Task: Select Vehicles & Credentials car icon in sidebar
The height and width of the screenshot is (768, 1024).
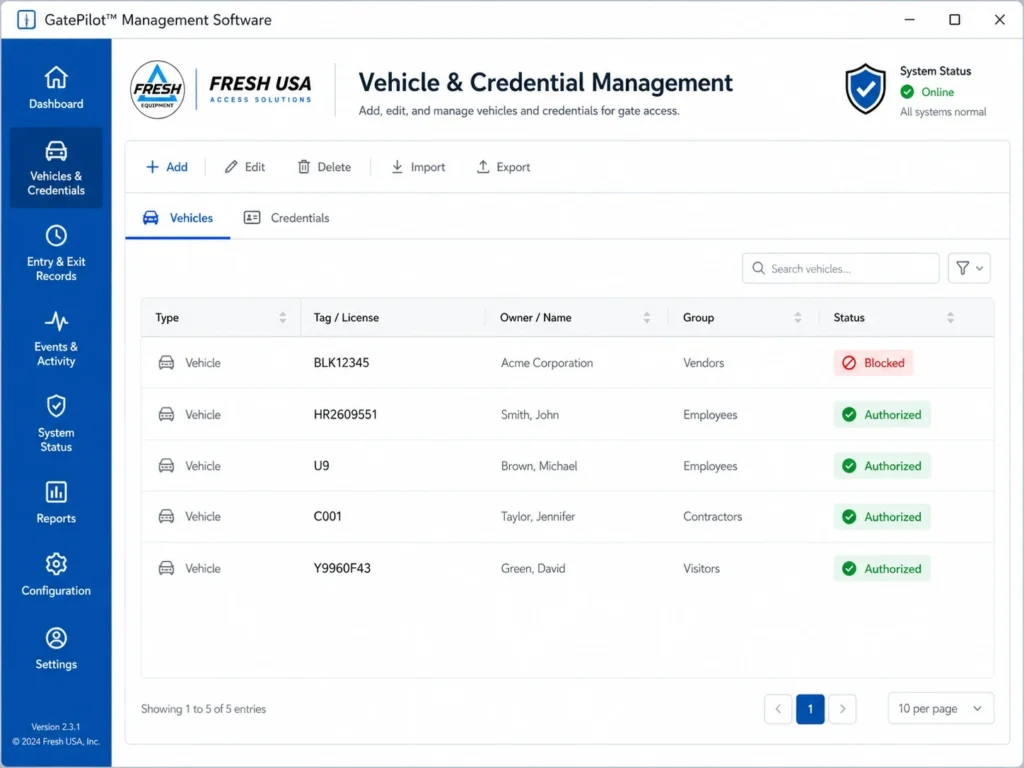Action: click(x=56, y=151)
